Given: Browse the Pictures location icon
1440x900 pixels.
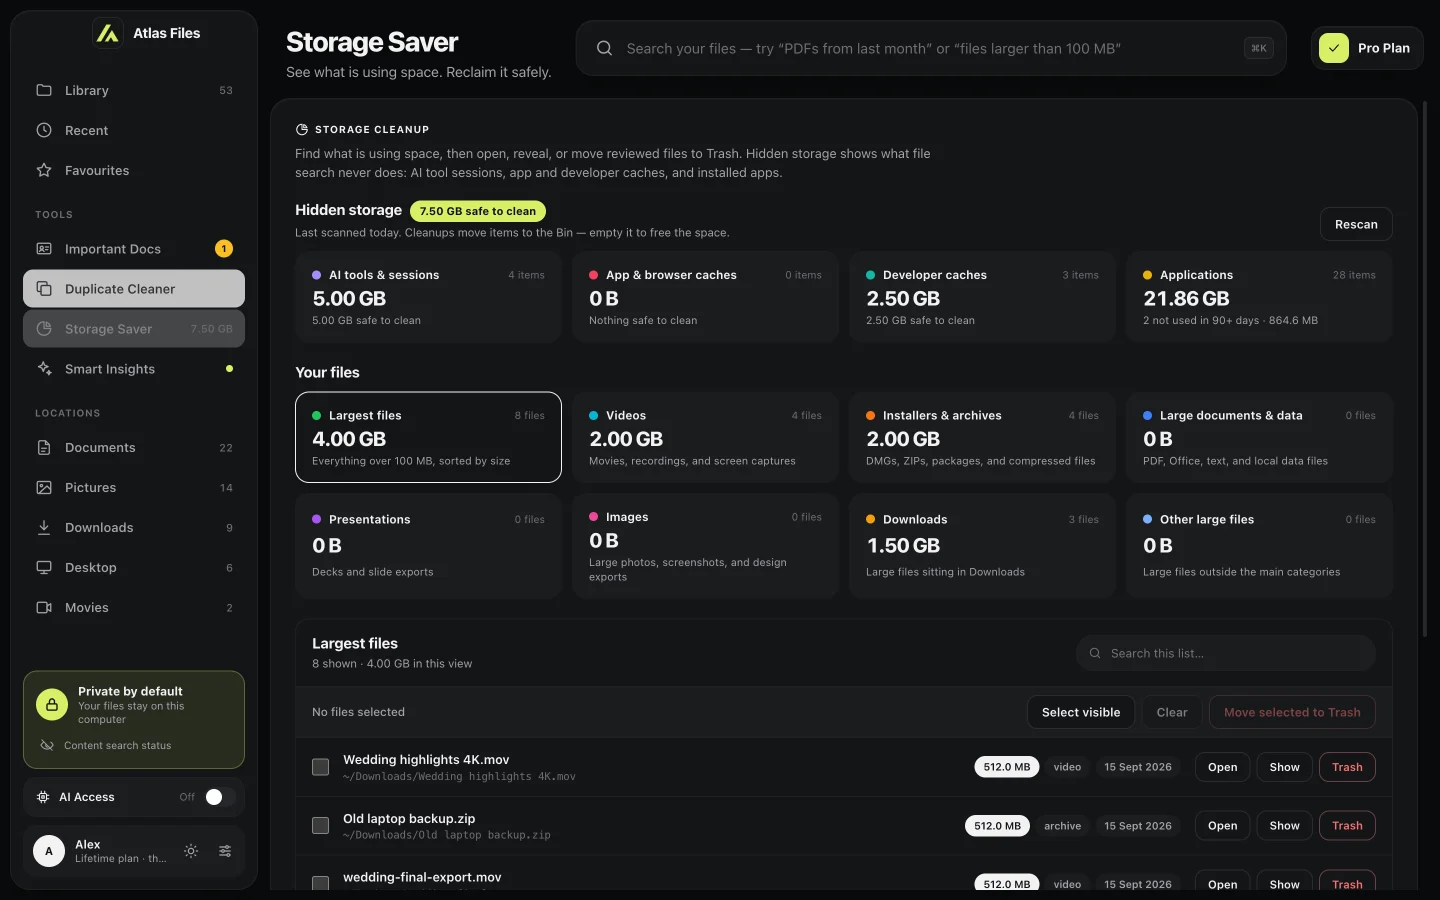Looking at the screenshot, I should point(44,488).
